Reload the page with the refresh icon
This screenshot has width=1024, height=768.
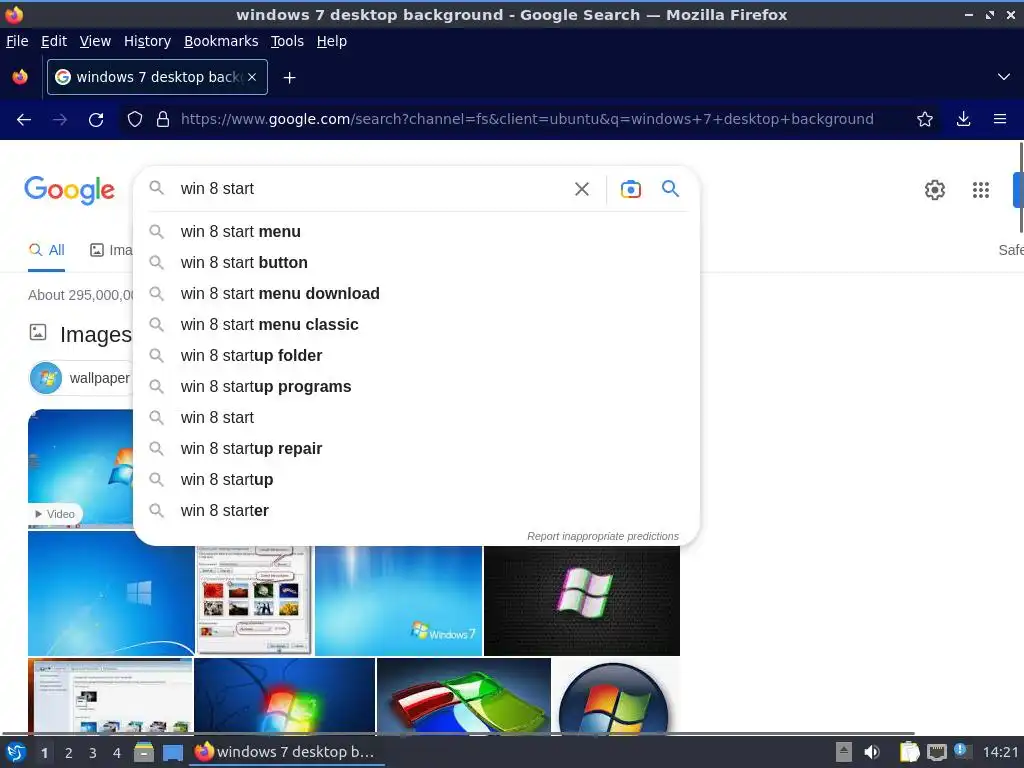pyautogui.click(x=96, y=120)
